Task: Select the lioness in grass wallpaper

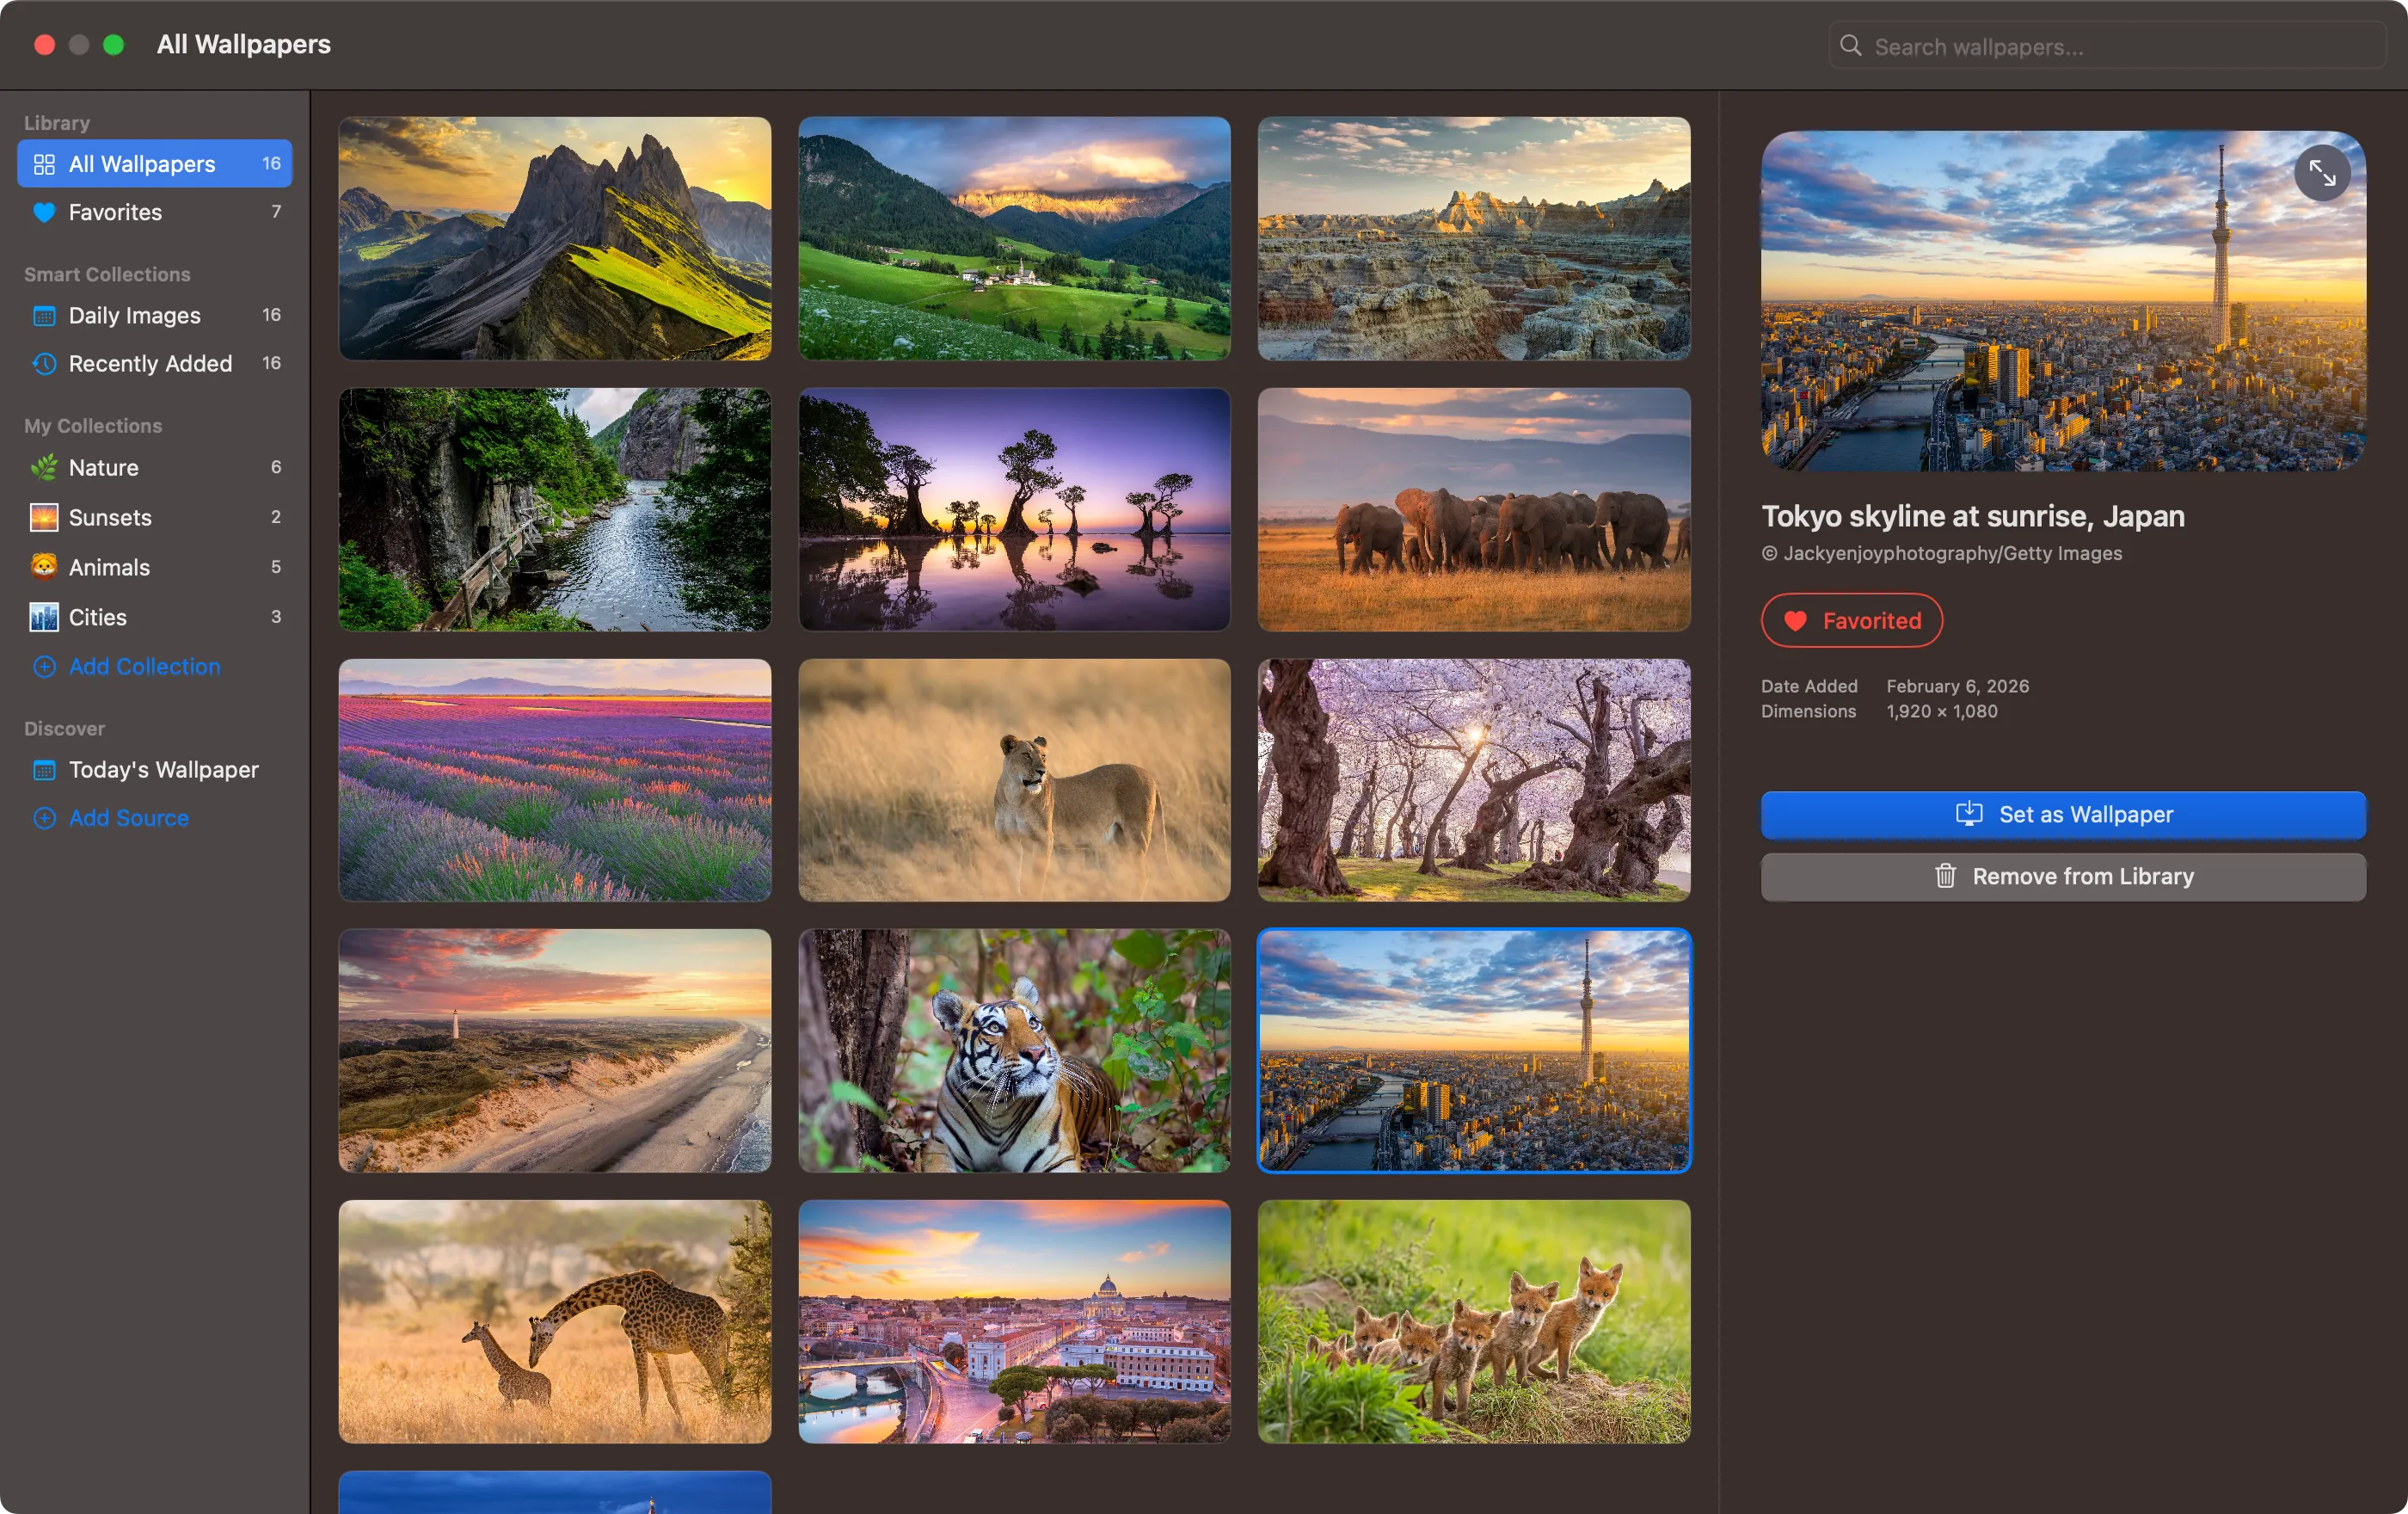Action: point(1014,780)
